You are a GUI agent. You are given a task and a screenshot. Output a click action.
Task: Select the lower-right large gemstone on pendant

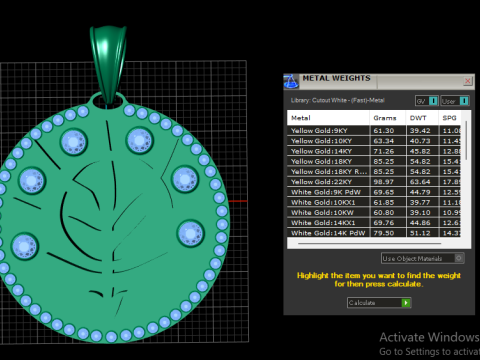point(190,233)
